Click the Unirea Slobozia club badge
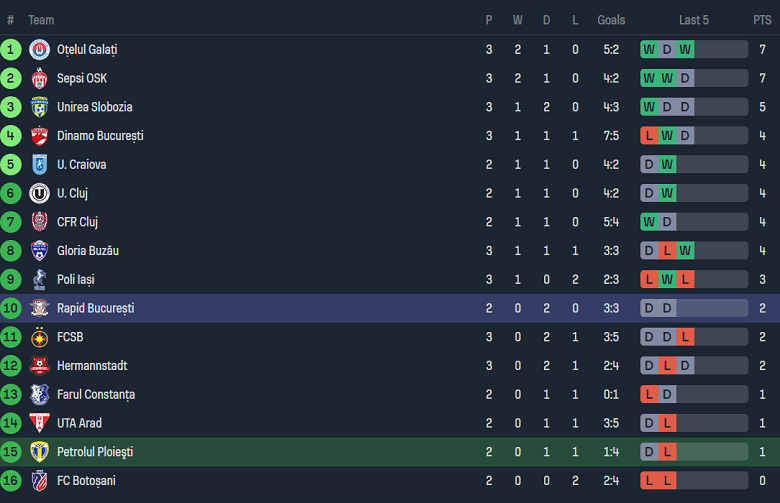 (x=39, y=107)
